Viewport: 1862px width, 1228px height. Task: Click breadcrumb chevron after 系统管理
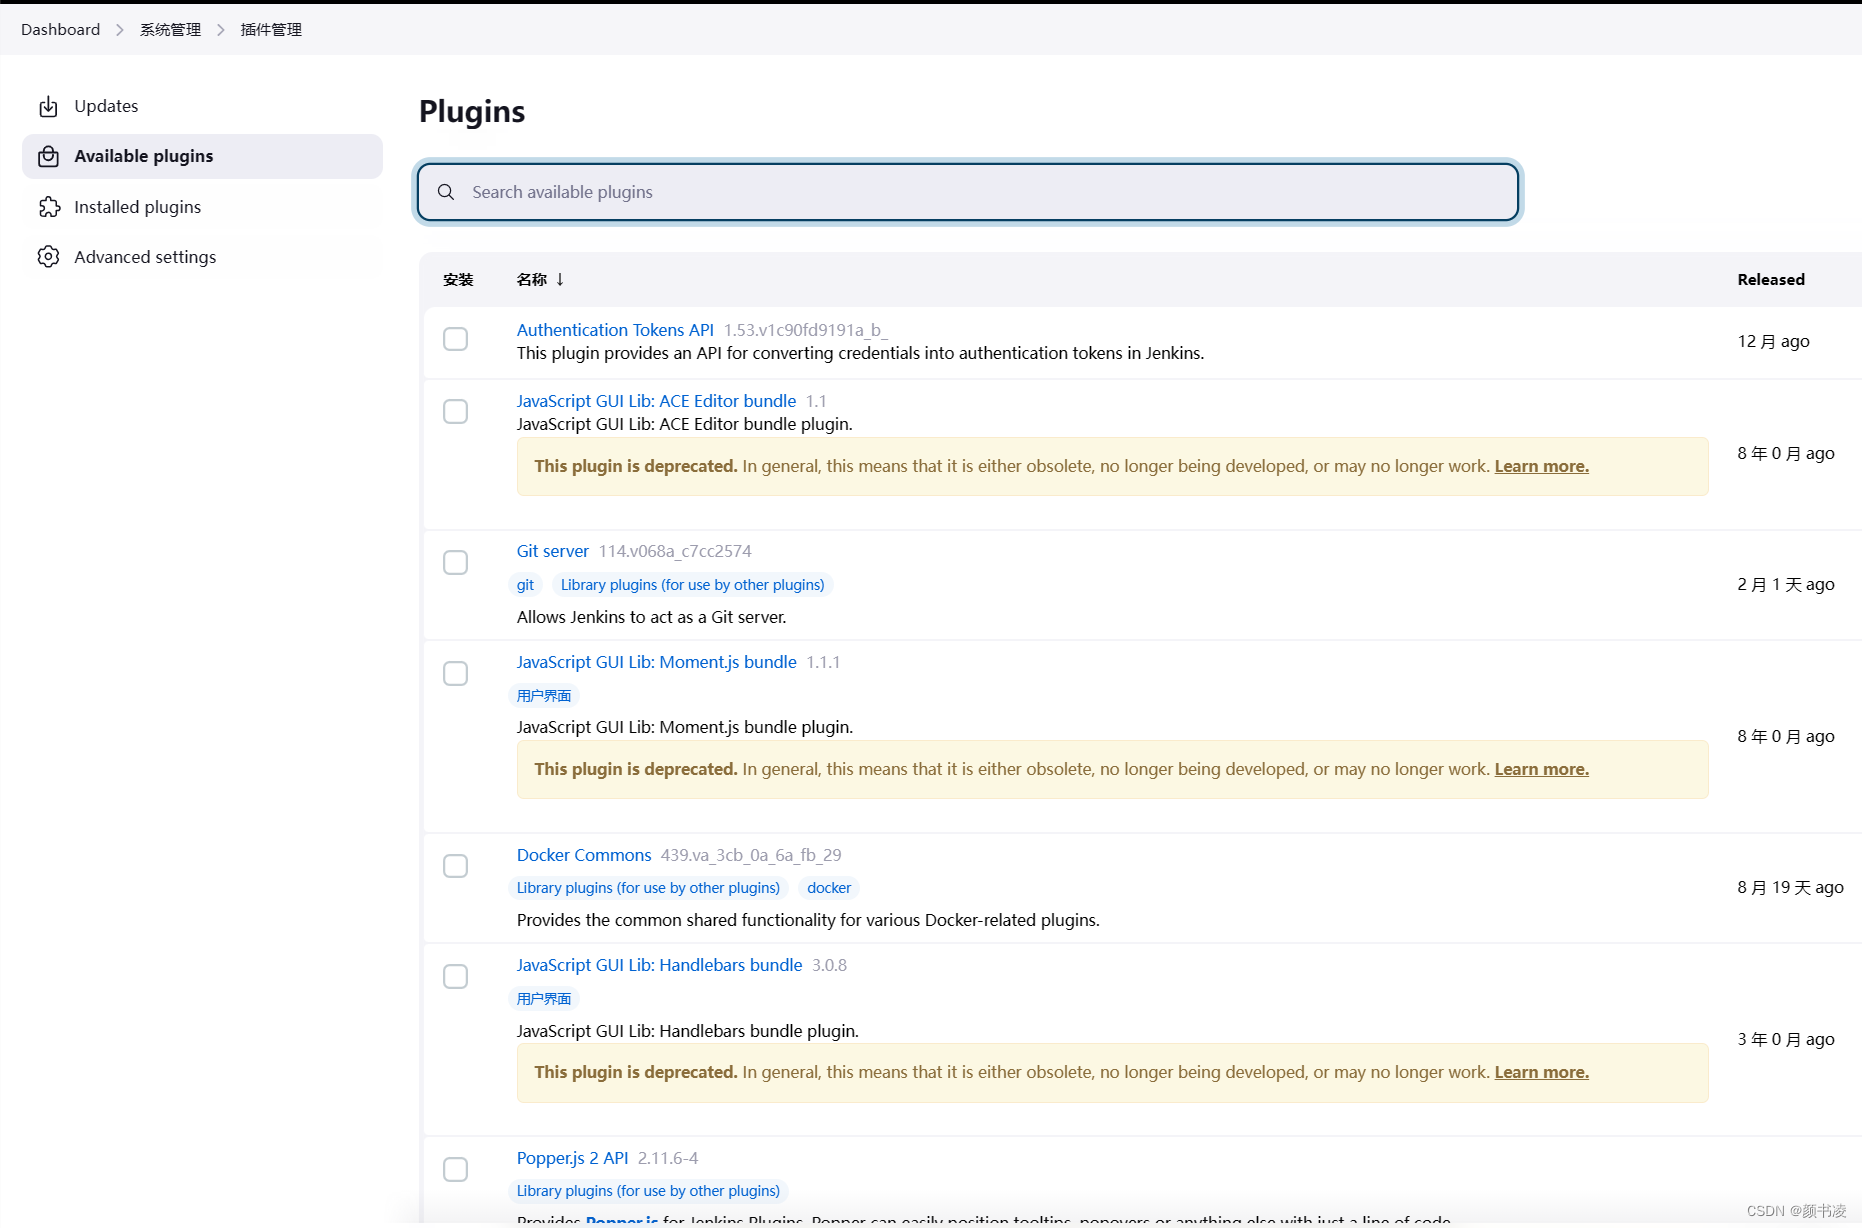(221, 30)
